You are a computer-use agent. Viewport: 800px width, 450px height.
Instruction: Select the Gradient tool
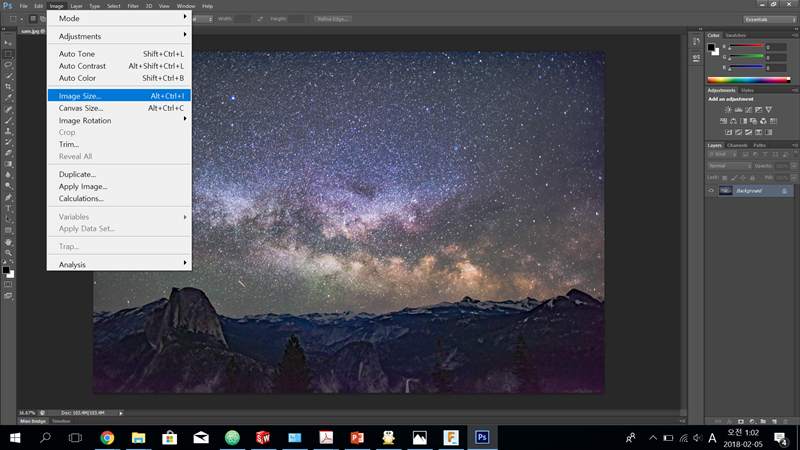(x=8, y=164)
